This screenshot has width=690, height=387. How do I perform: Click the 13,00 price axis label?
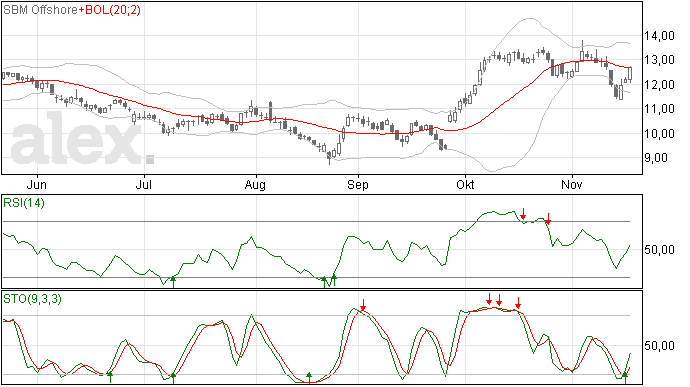659,60
